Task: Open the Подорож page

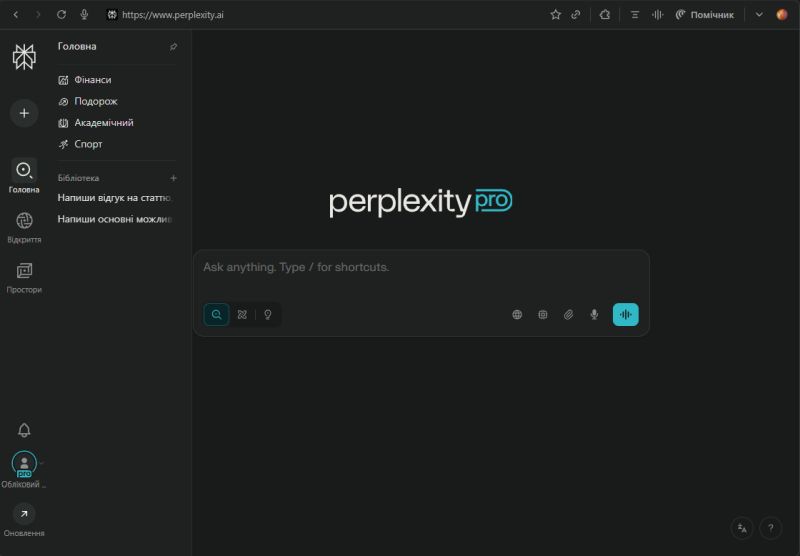Action: click(x=88, y=101)
